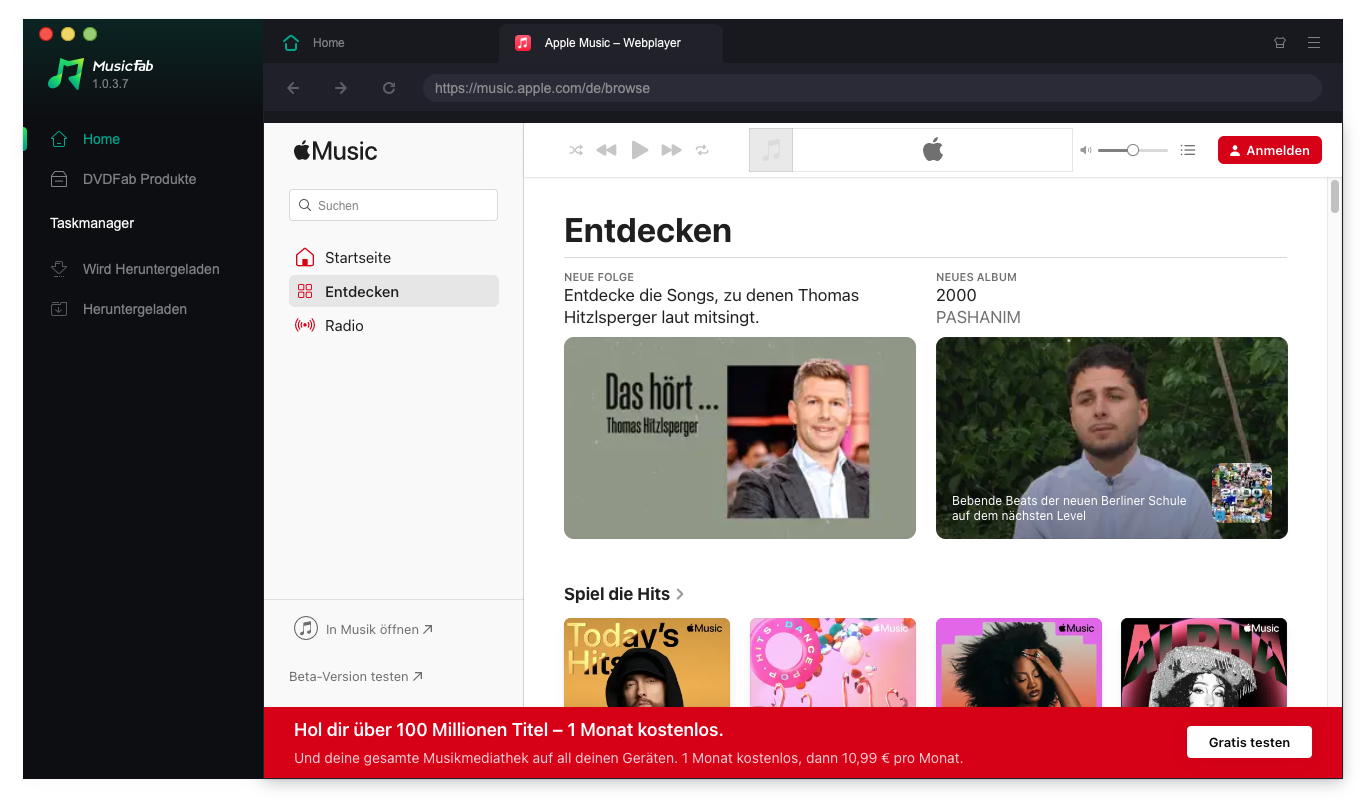Reload the page with refresh icon
This screenshot has width=1366, height=806.
389,88
